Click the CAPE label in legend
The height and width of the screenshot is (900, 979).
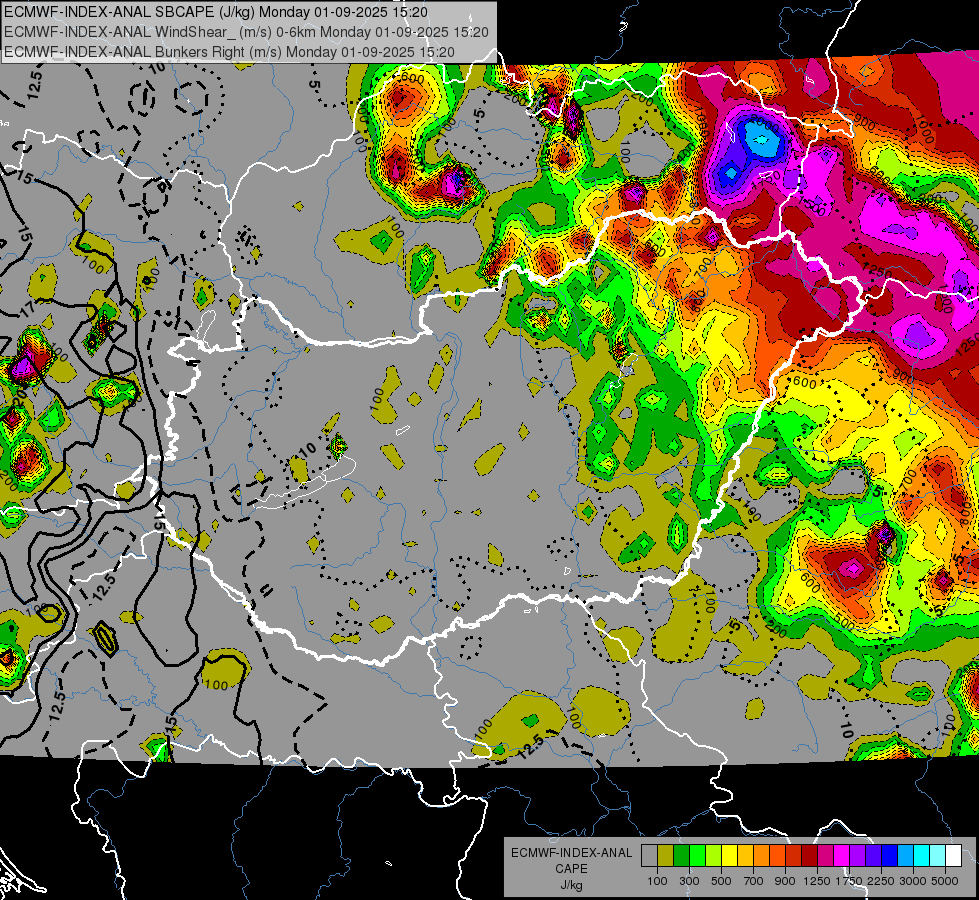(x=571, y=869)
